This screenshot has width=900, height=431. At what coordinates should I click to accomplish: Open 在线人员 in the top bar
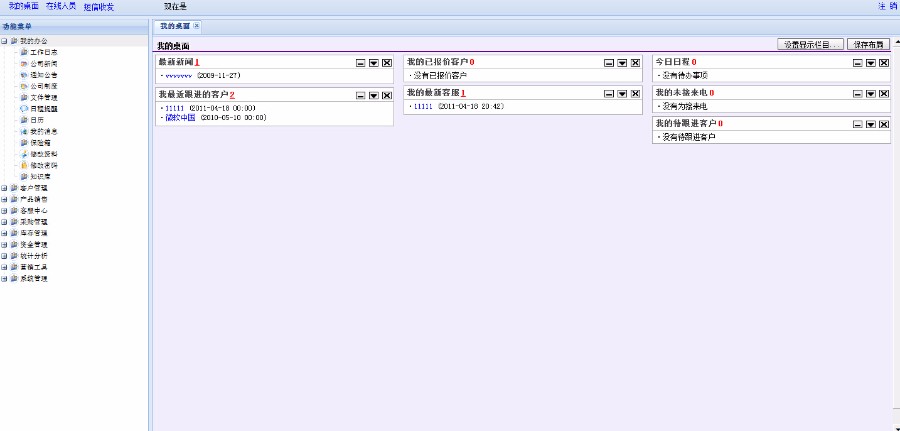(x=61, y=6)
